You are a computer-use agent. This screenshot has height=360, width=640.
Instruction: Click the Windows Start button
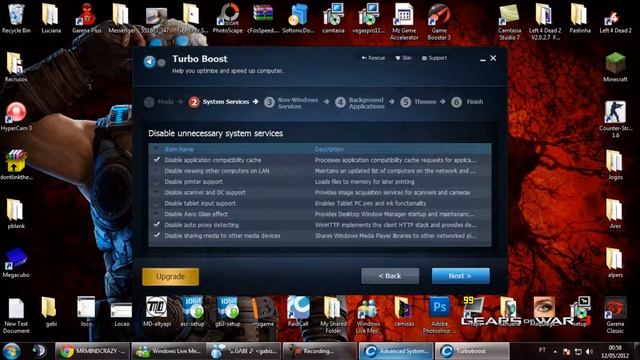point(11,351)
